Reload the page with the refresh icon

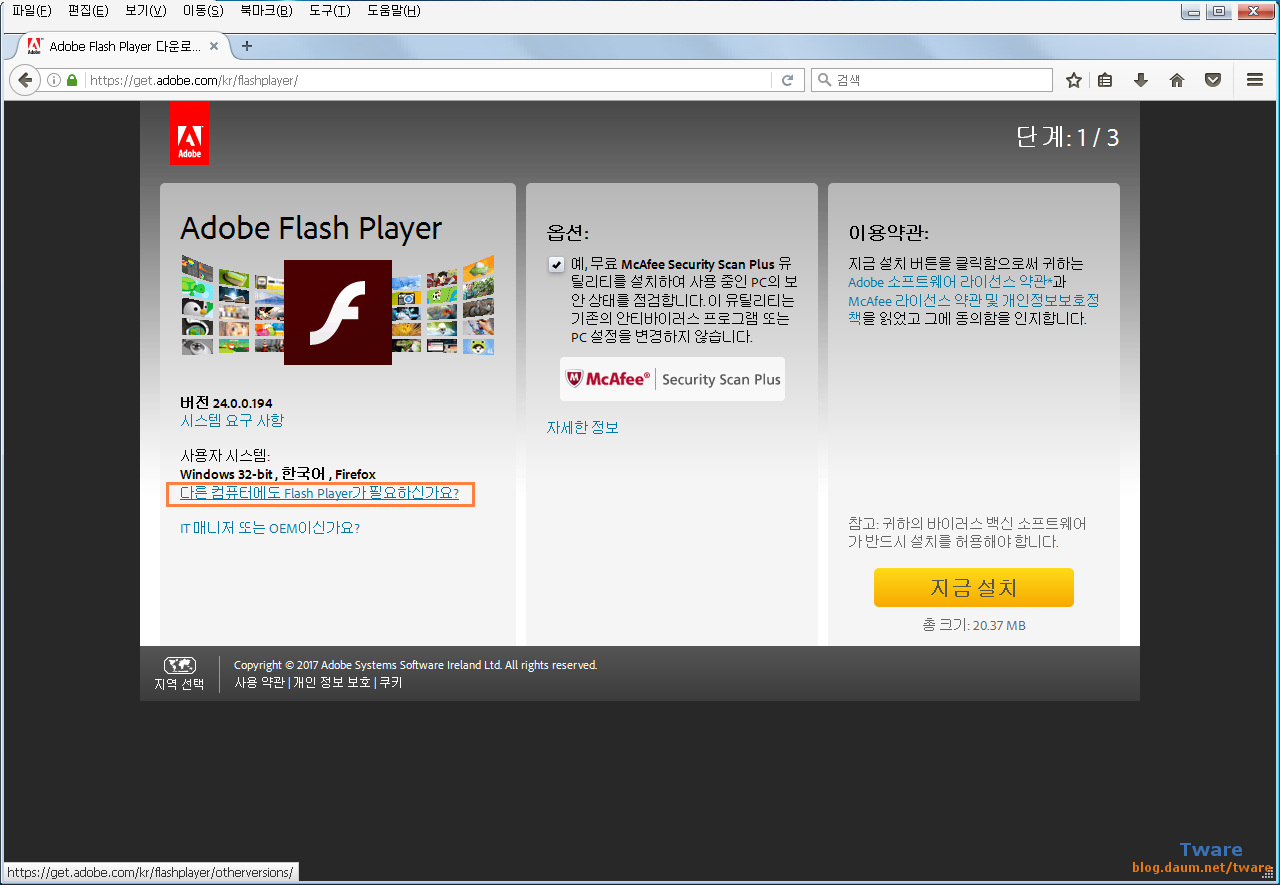pyautogui.click(x=788, y=80)
